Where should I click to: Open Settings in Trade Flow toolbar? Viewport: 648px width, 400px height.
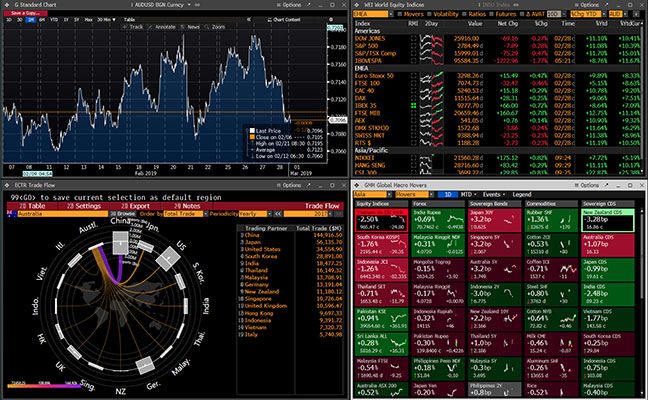coord(83,206)
